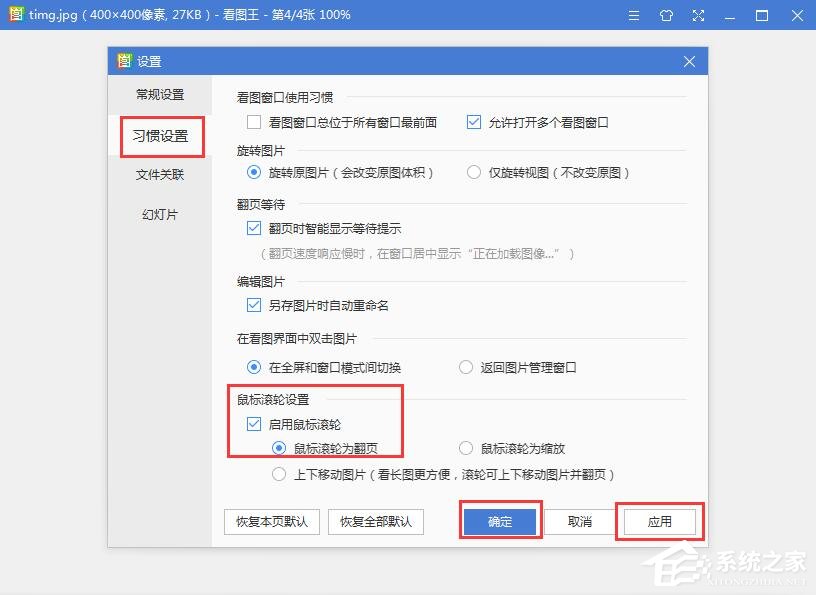Click the fullscreen expand icon in title bar
The width and height of the screenshot is (816, 595).
697,14
